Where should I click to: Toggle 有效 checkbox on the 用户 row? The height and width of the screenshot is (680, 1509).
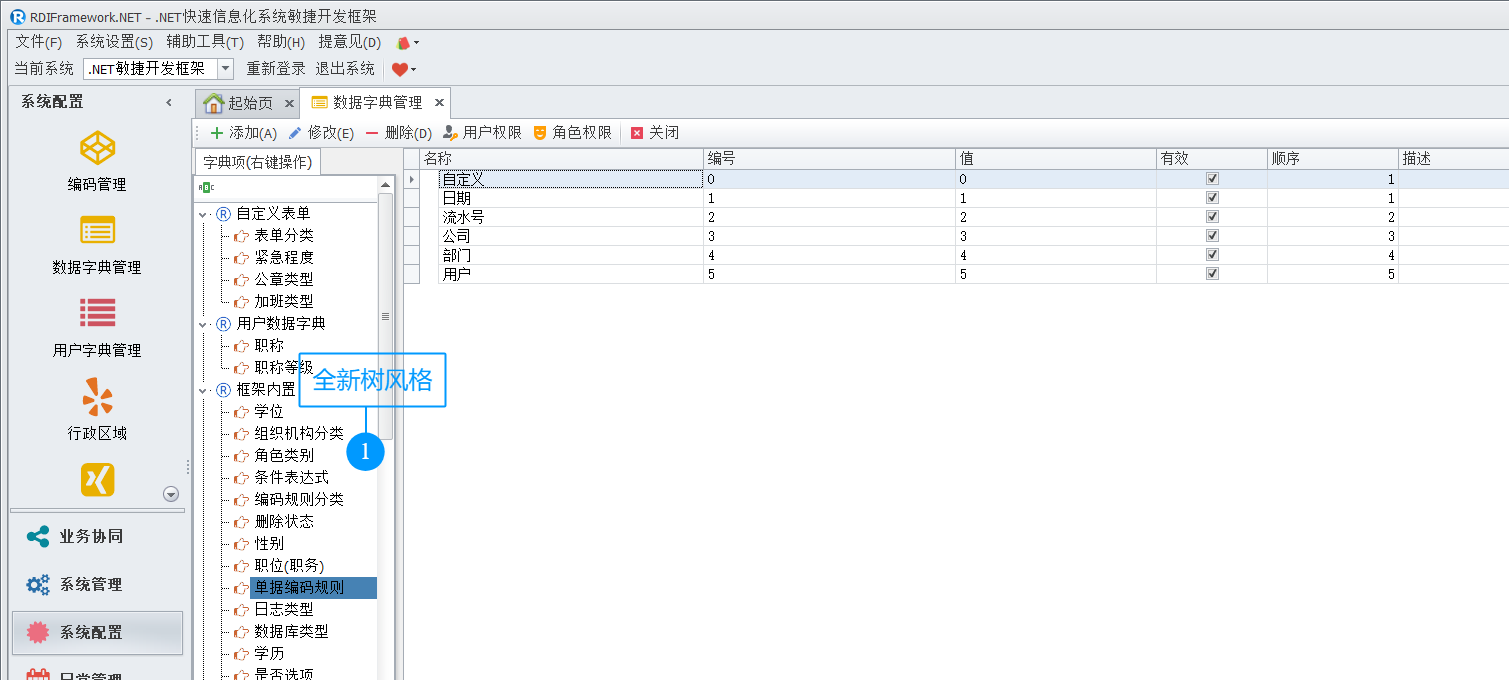[1212, 274]
